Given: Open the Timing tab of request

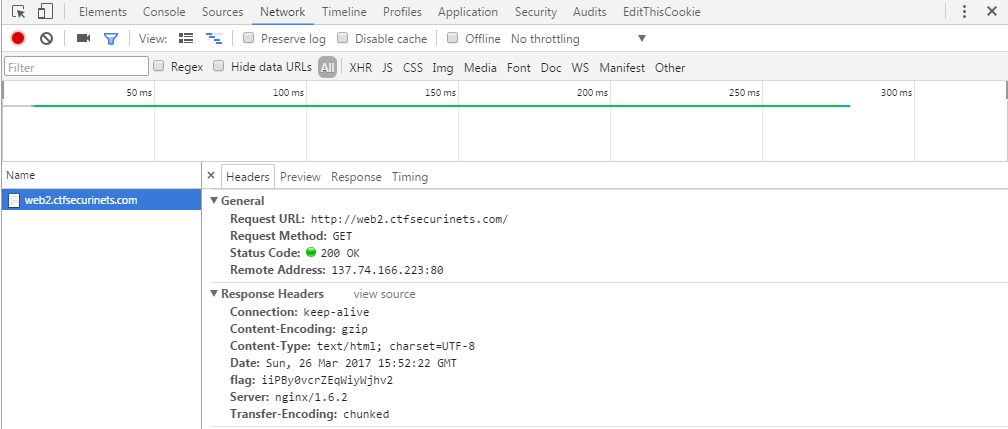Looking at the screenshot, I should (410, 177).
